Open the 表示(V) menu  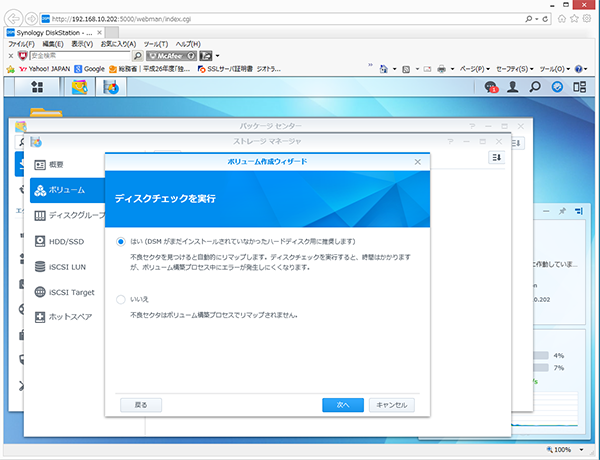point(82,44)
